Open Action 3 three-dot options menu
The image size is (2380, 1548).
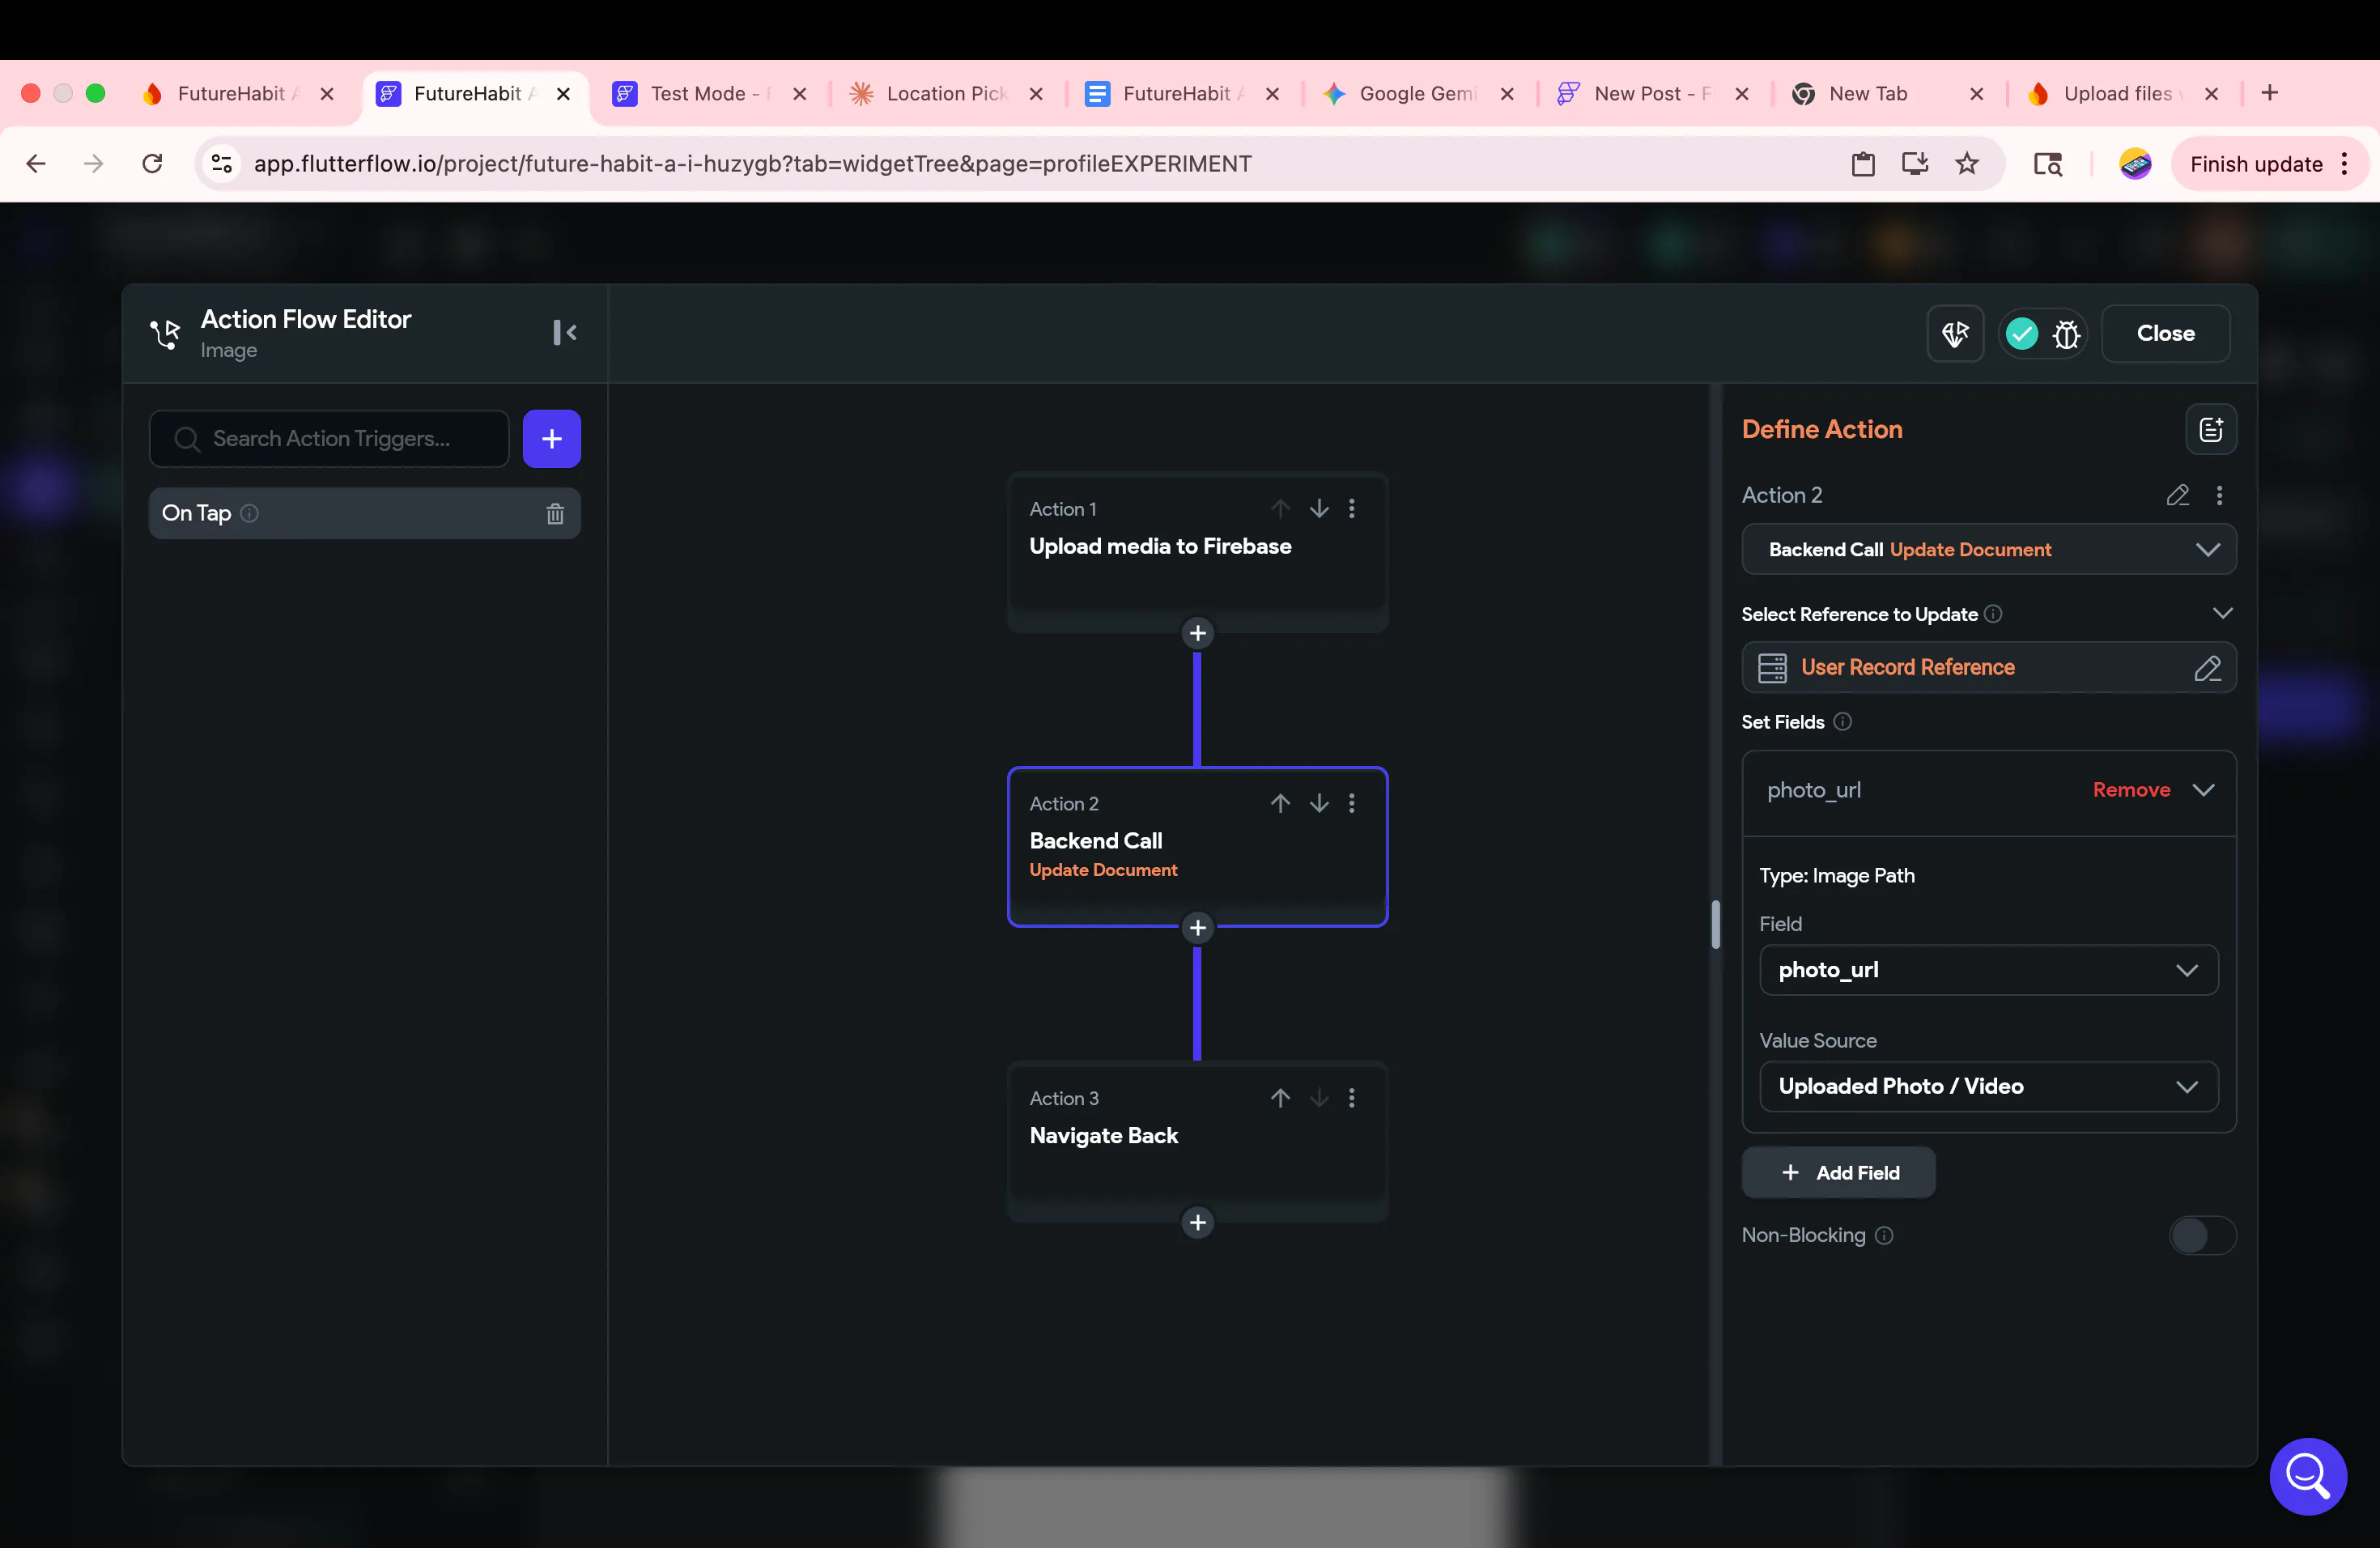[x=1352, y=1098]
